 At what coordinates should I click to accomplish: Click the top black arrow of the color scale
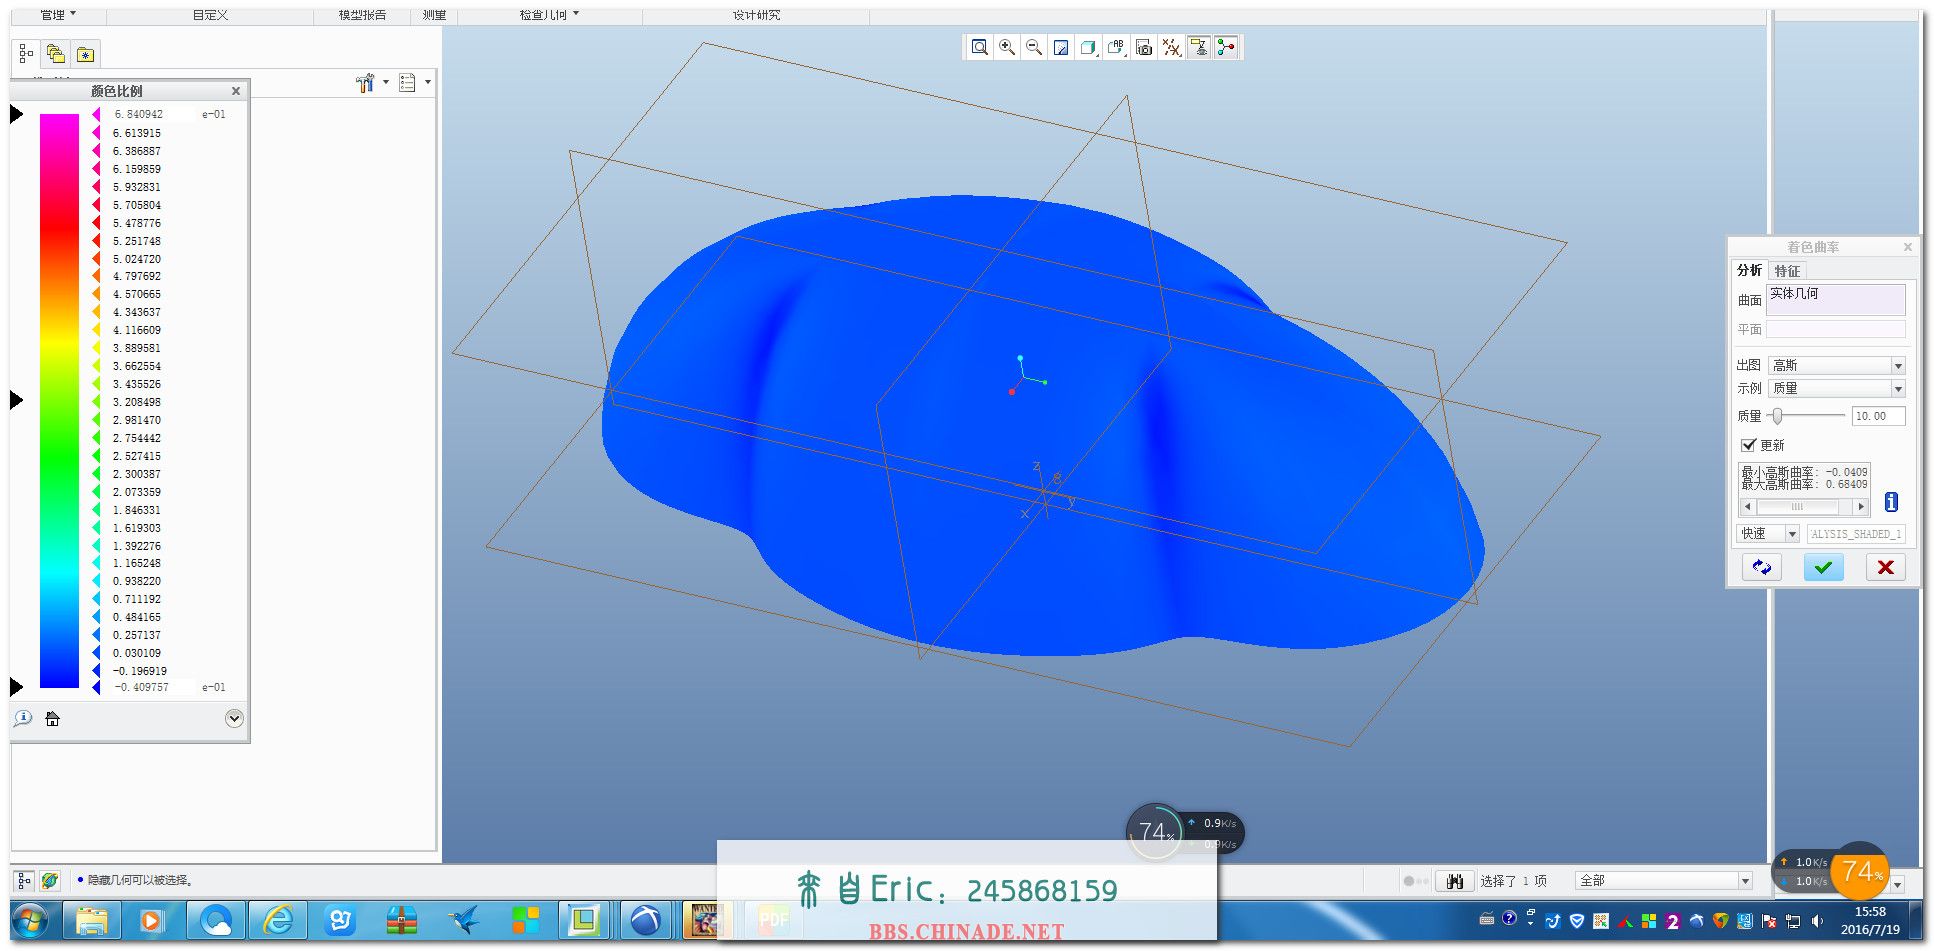(16, 114)
